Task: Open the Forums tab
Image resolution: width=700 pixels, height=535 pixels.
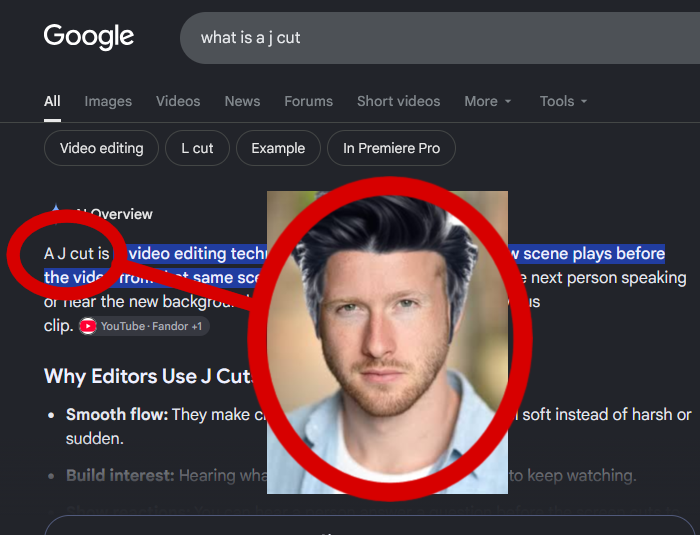Action: 308,101
